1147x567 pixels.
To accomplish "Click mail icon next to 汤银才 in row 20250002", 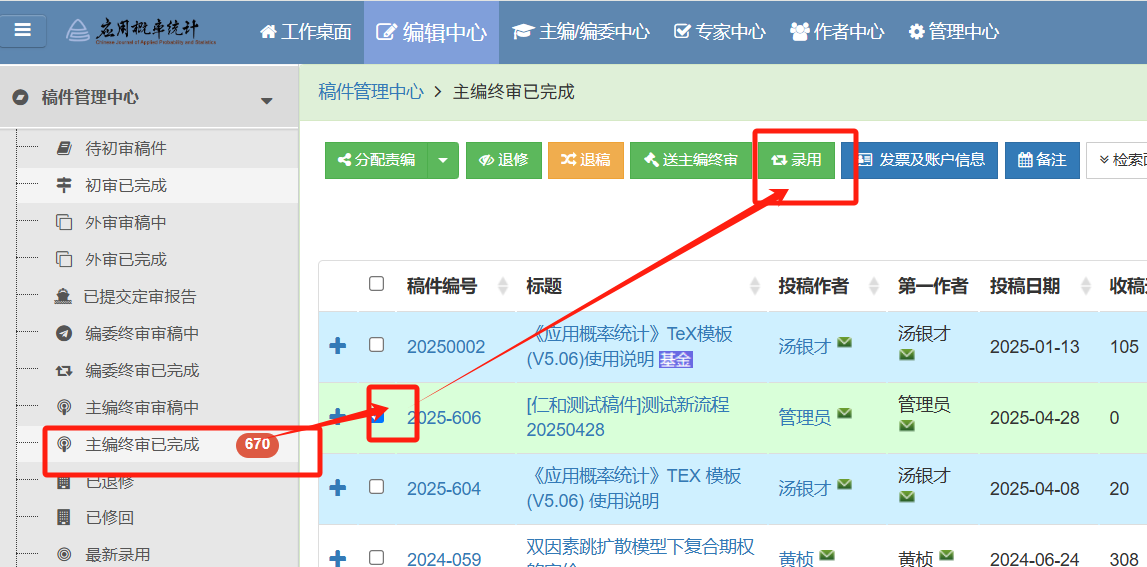I will pyautogui.click(x=844, y=342).
